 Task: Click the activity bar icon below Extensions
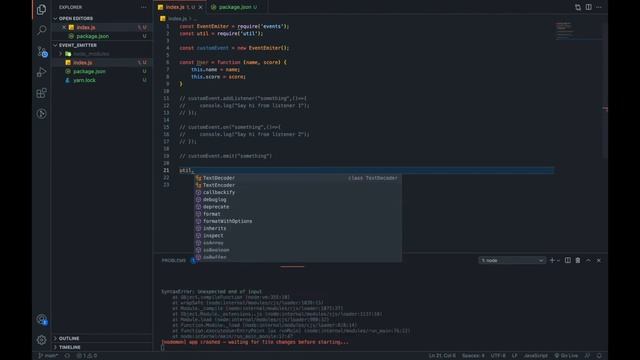(x=41, y=114)
